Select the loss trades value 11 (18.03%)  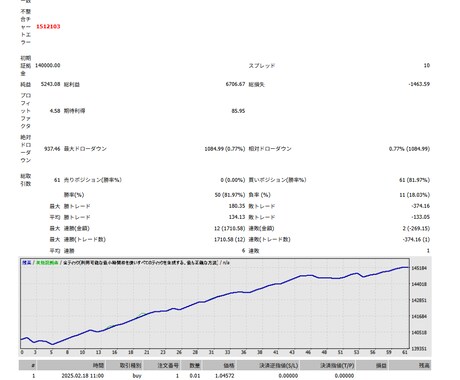click(415, 195)
